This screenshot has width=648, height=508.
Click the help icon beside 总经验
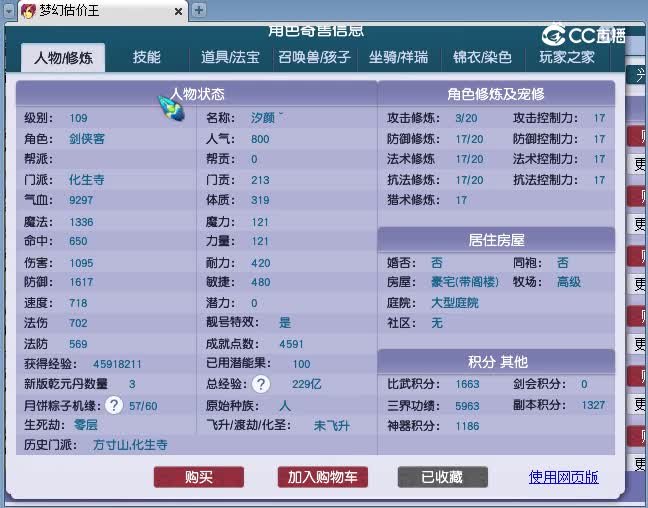coord(261,384)
